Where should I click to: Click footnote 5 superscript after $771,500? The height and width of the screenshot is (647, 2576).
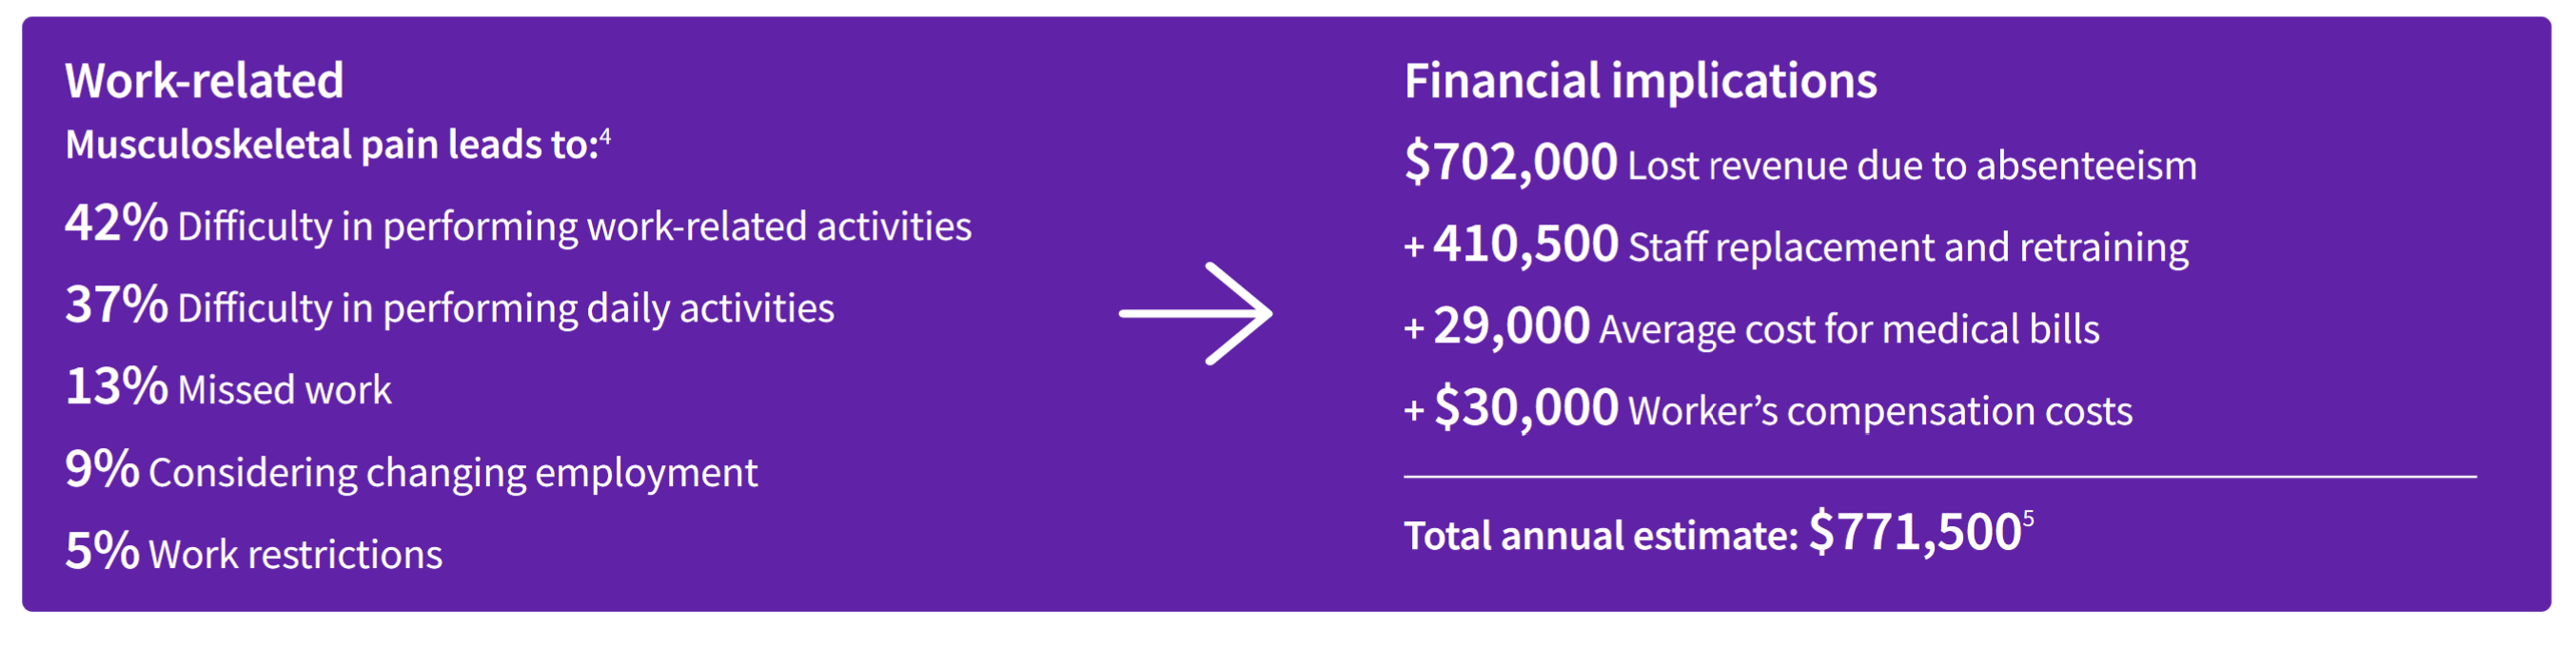click(2028, 519)
